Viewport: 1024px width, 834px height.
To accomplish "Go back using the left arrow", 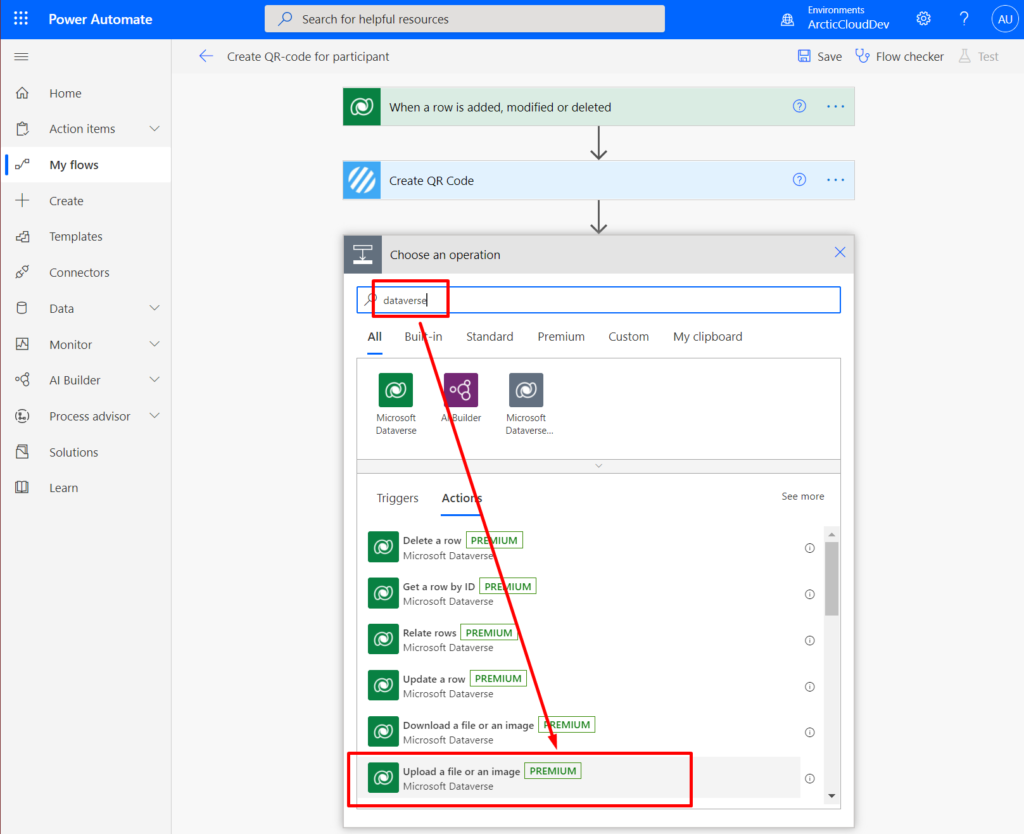I will (x=206, y=56).
